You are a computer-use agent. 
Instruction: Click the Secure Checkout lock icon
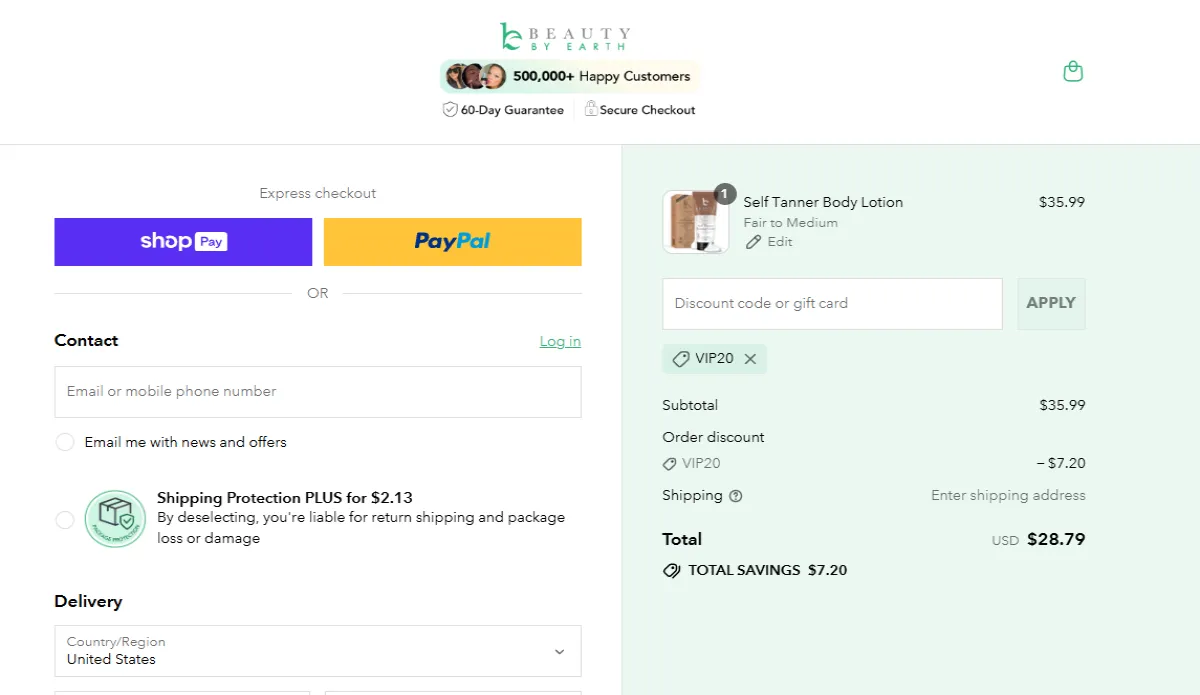point(589,109)
